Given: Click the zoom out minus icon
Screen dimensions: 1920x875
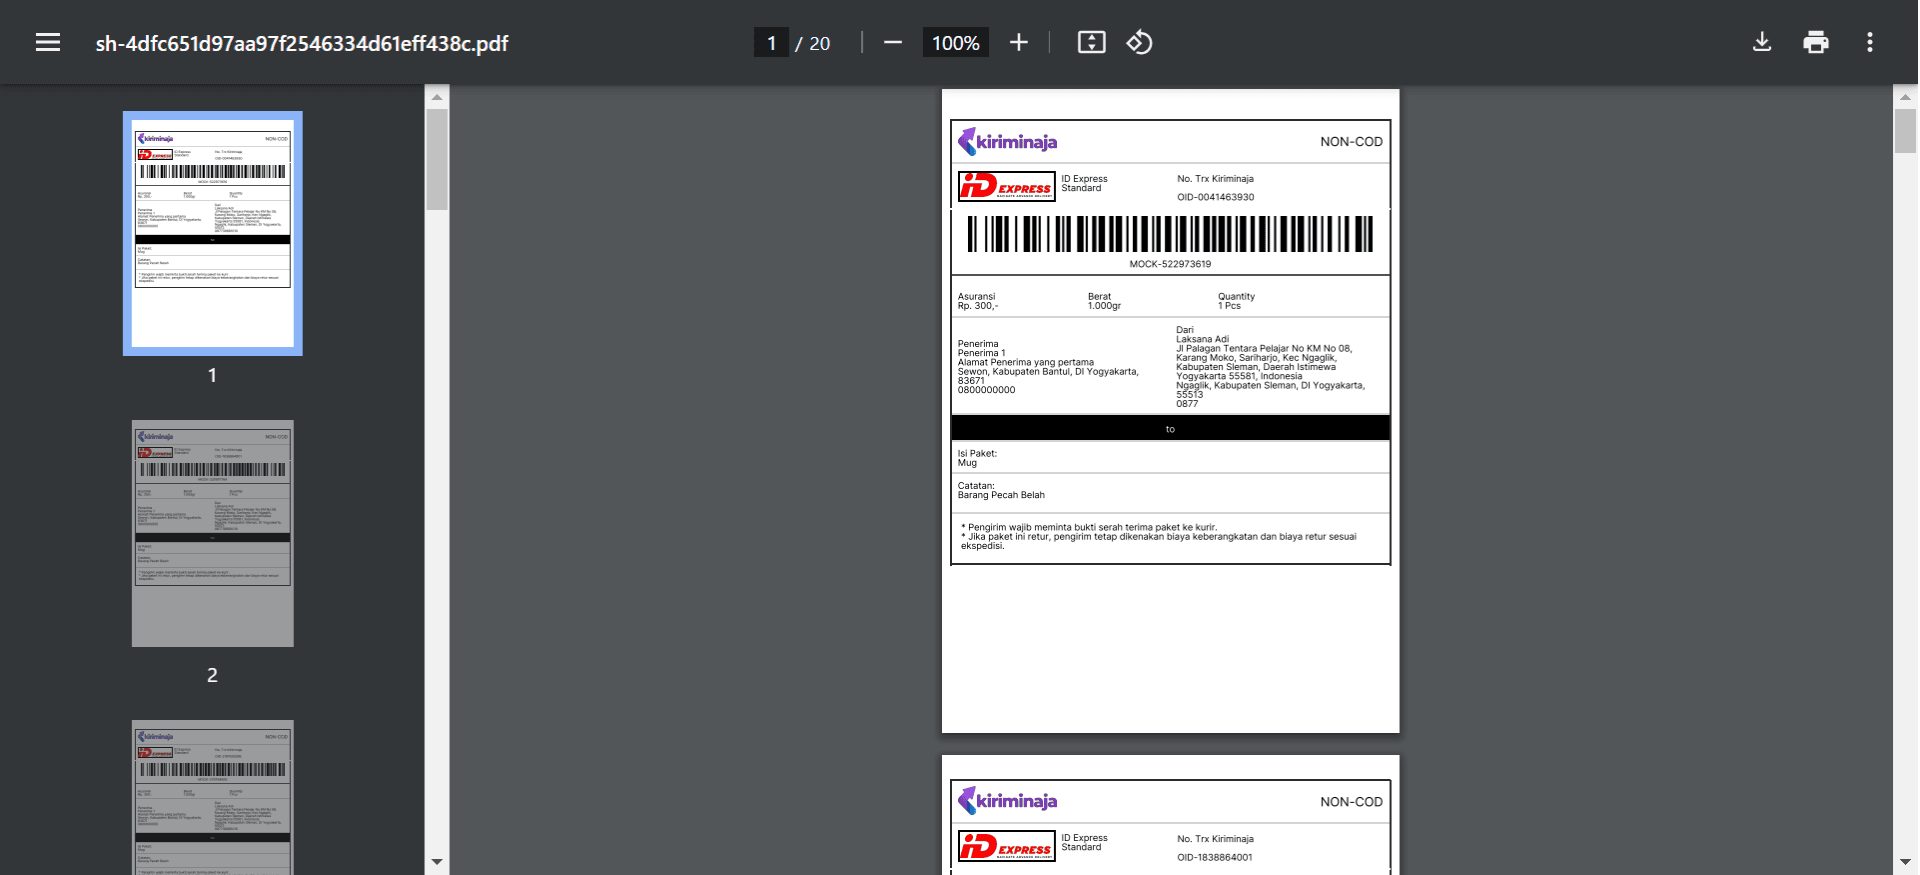Looking at the screenshot, I should [893, 42].
